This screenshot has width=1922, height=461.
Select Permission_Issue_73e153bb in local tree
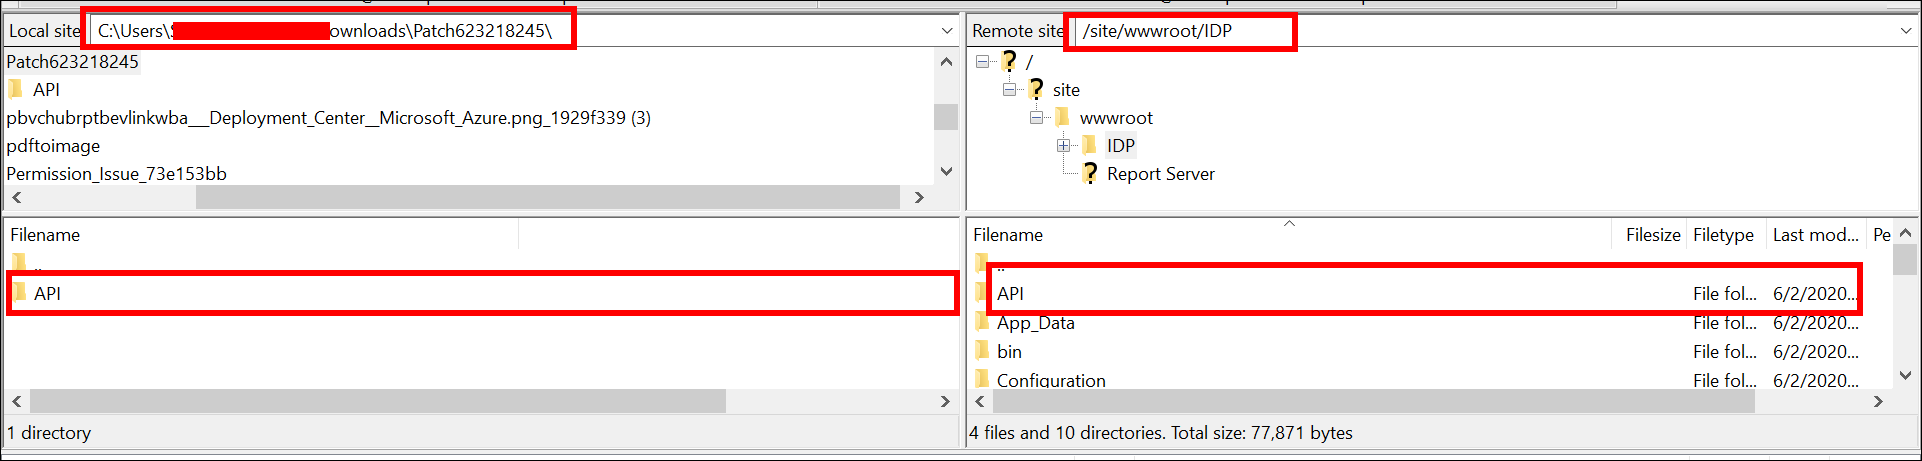click(x=116, y=174)
